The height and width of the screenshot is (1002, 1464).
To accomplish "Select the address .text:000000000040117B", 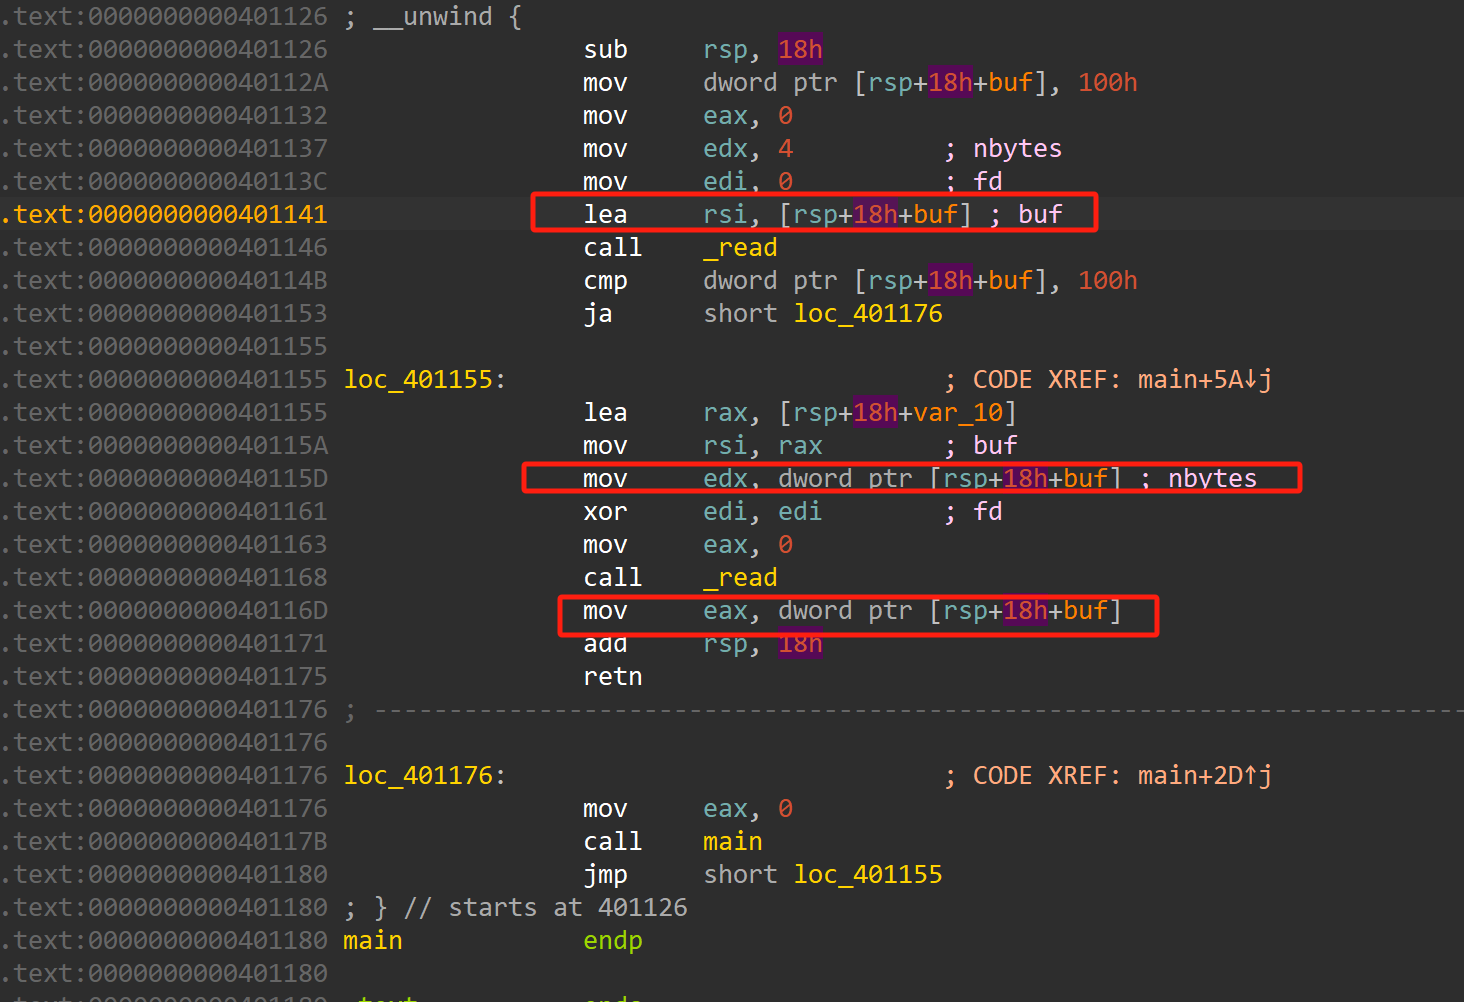I will coord(164,841).
